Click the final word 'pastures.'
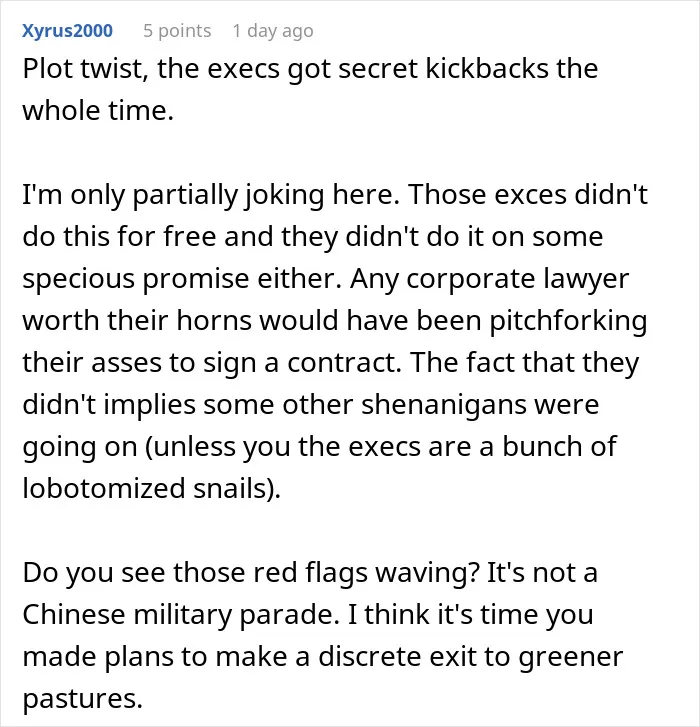 click(x=83, y=700)
